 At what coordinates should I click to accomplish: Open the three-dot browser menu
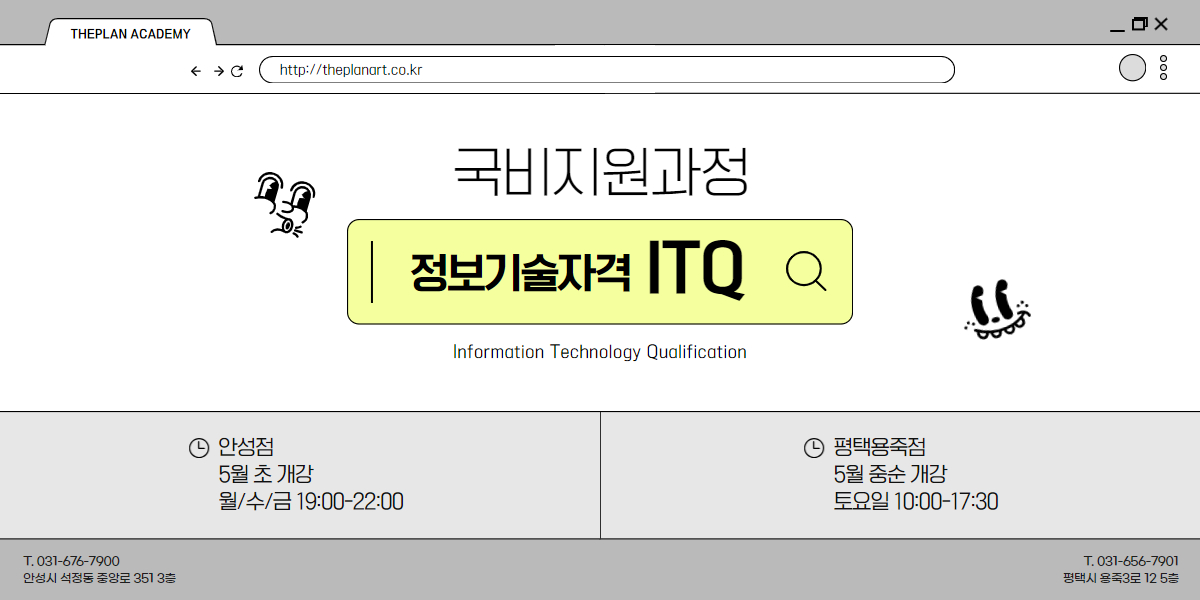pyautogui.click(x=1163, y=68)
